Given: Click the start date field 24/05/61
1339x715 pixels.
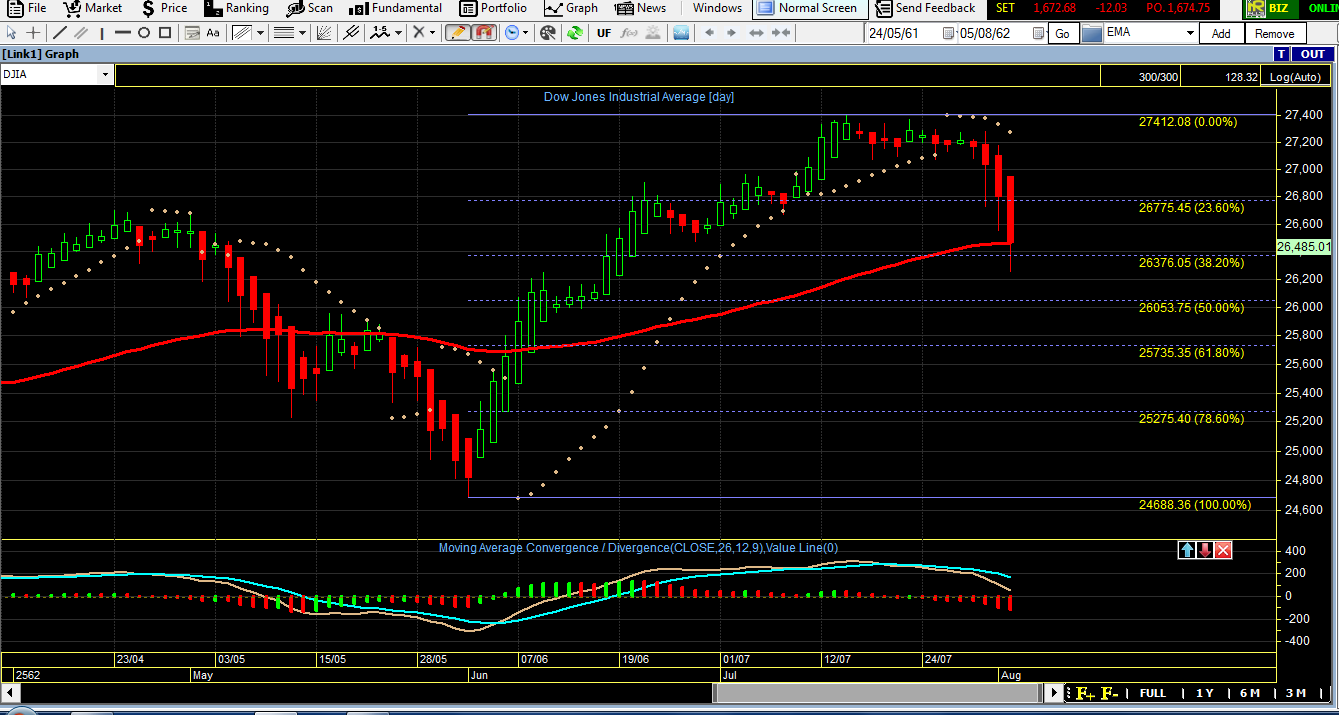Looking at the screenshot, I should [x=906, y=33].
